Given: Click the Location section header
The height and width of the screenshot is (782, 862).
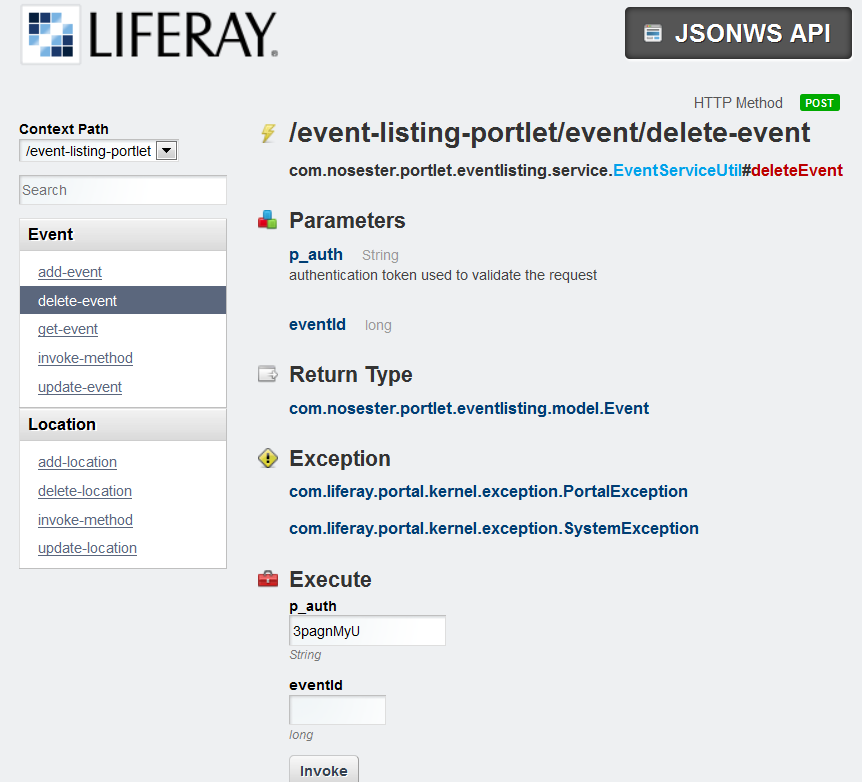Looking at the screenshot, I should 123,425.
